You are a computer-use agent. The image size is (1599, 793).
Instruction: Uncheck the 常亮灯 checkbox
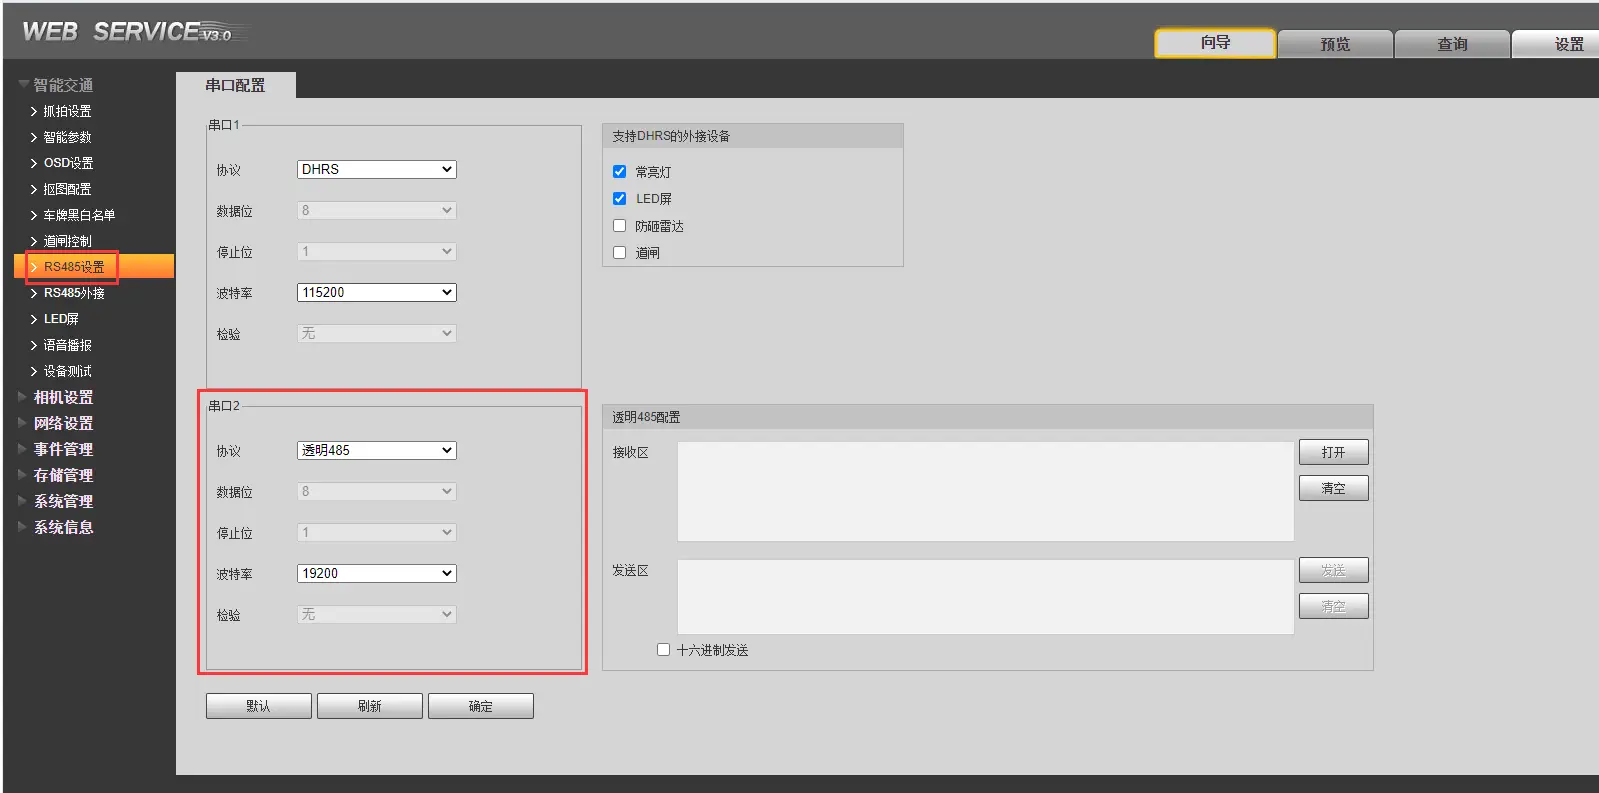click(x=620, y=172)
